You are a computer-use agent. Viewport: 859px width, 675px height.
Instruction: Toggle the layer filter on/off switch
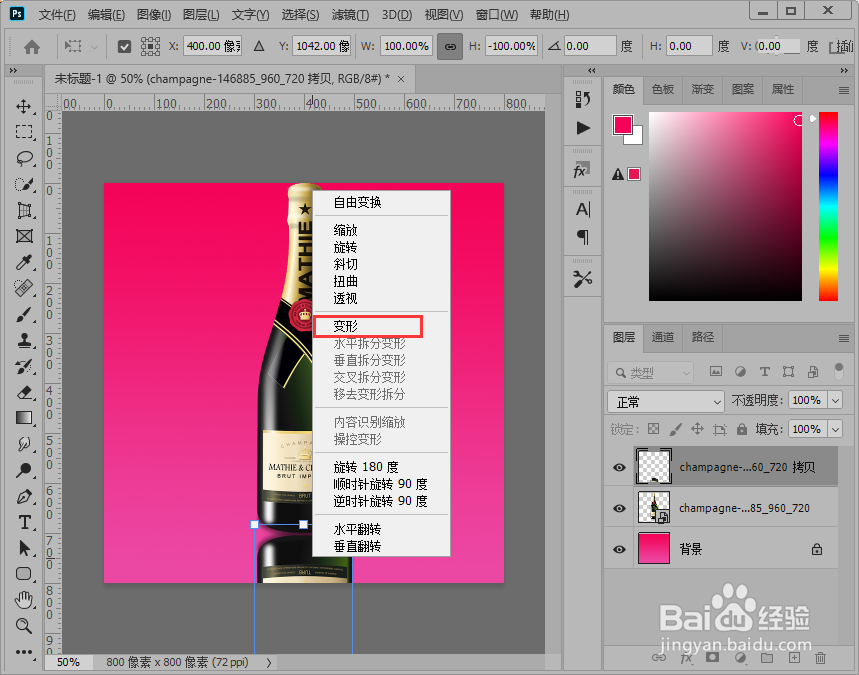[x=838, y=371]
